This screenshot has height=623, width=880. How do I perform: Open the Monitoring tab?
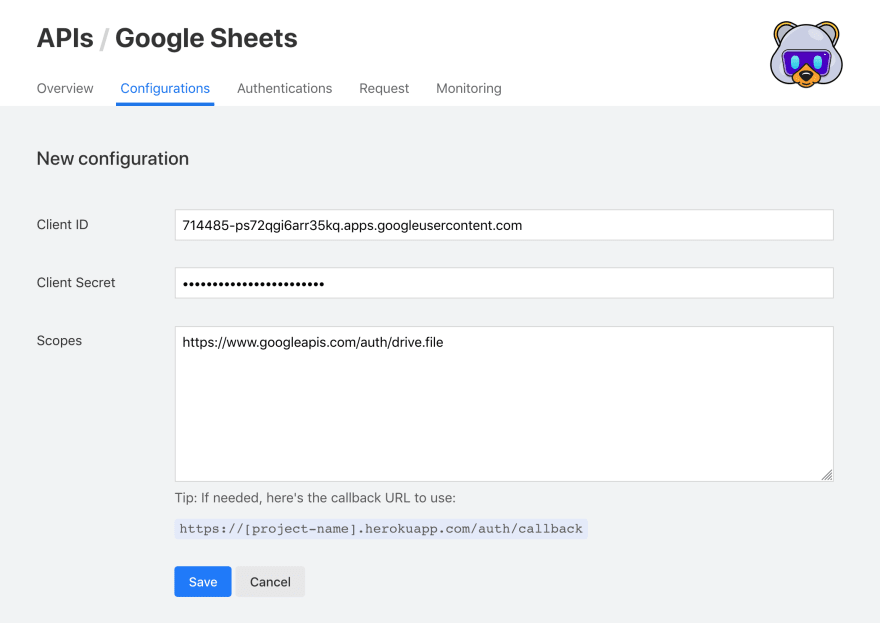[x=469, y=89]
